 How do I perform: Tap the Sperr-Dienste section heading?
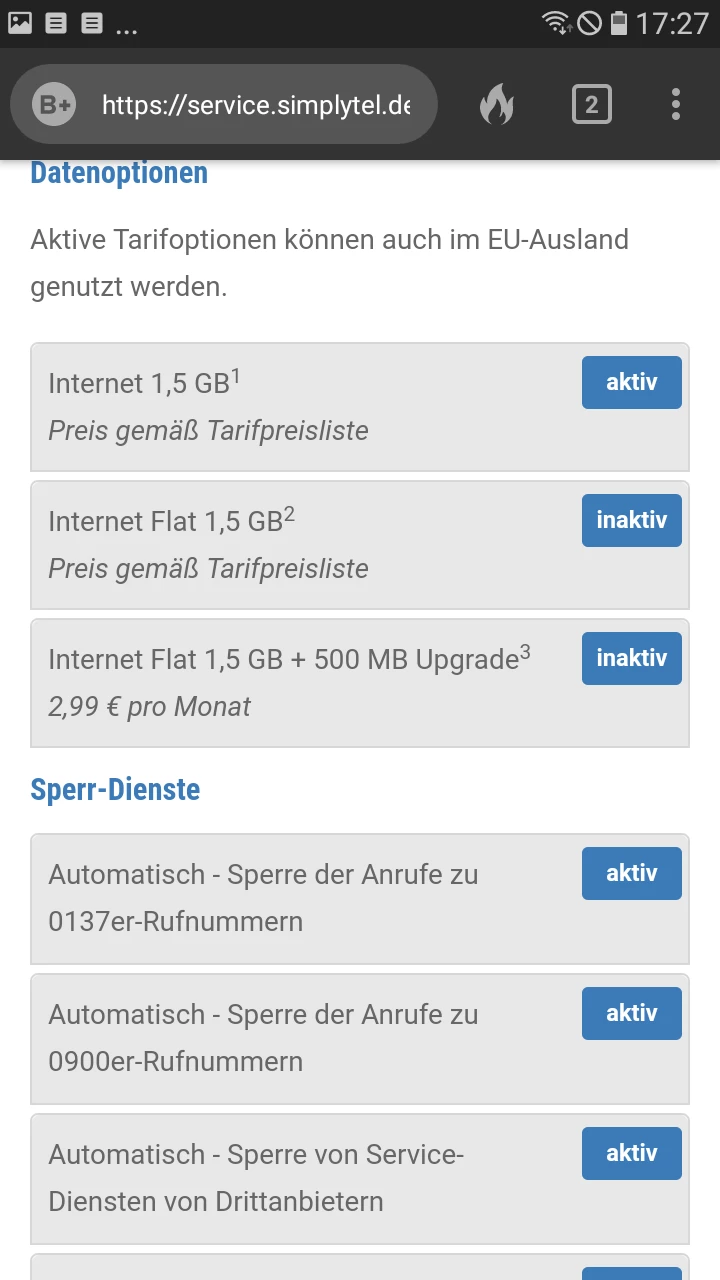(115, 789)
